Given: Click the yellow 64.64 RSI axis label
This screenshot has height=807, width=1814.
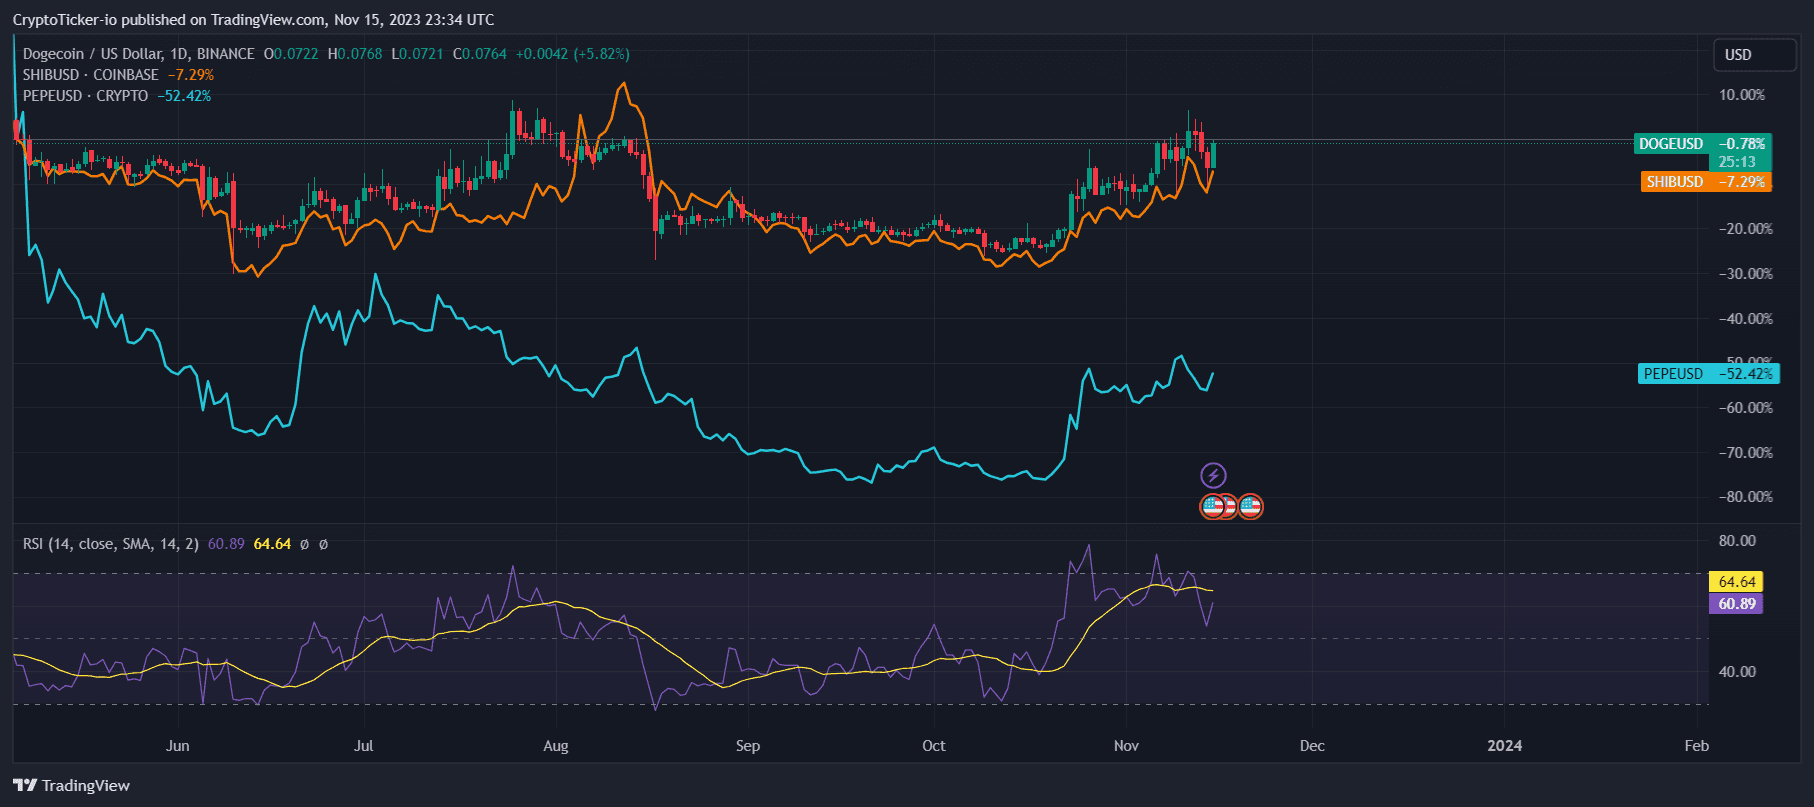Looking at the screenshot, I should pos(1736,582).
